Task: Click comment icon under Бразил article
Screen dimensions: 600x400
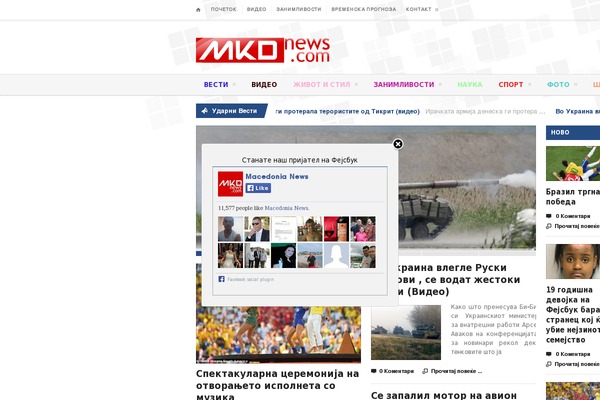Action: click(549, 216)
